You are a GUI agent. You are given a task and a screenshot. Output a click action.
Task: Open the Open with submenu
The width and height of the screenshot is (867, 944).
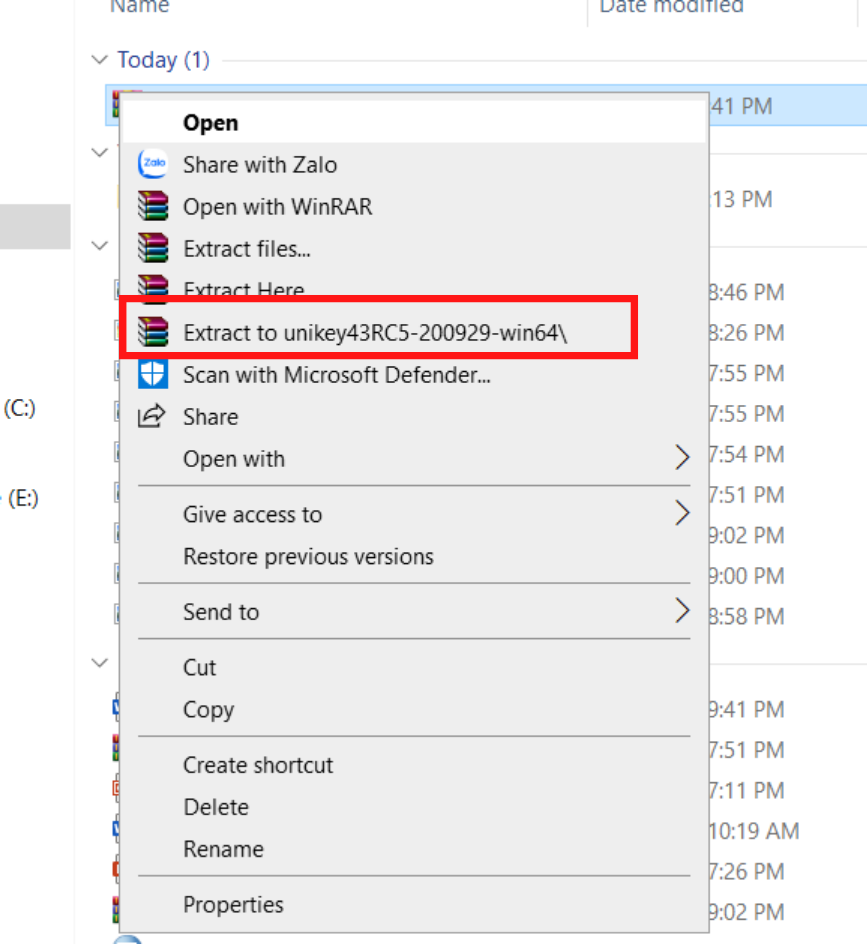pos(414,459)
